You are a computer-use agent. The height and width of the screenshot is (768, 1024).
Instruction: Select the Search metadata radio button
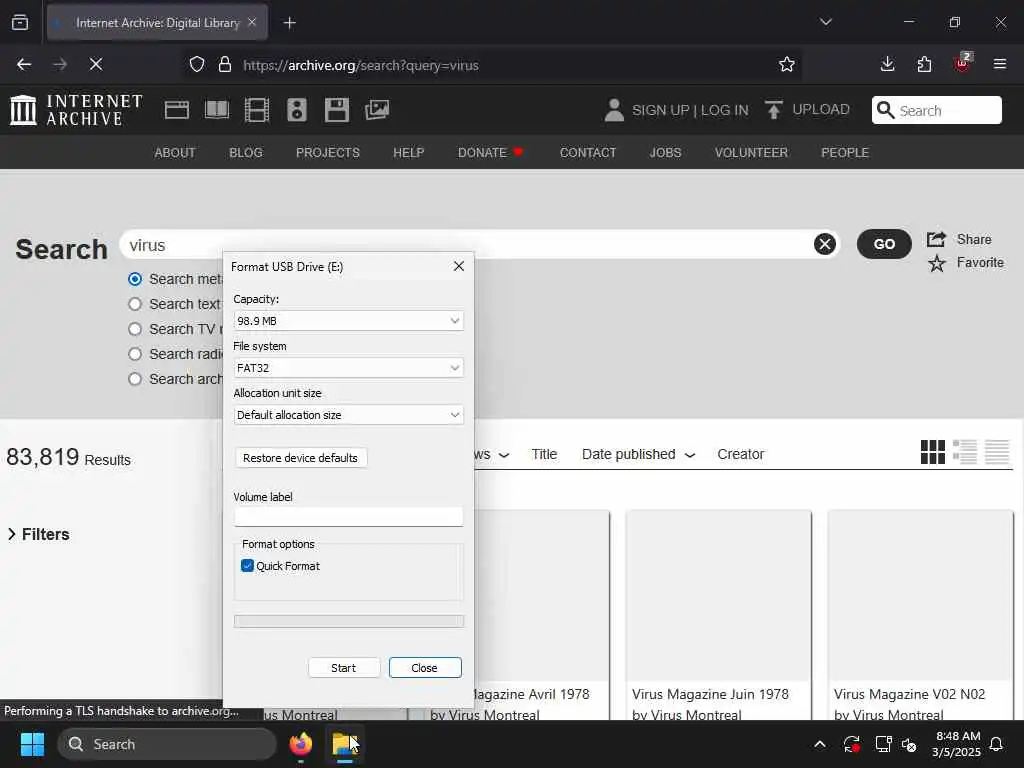[x=135, y=279]
